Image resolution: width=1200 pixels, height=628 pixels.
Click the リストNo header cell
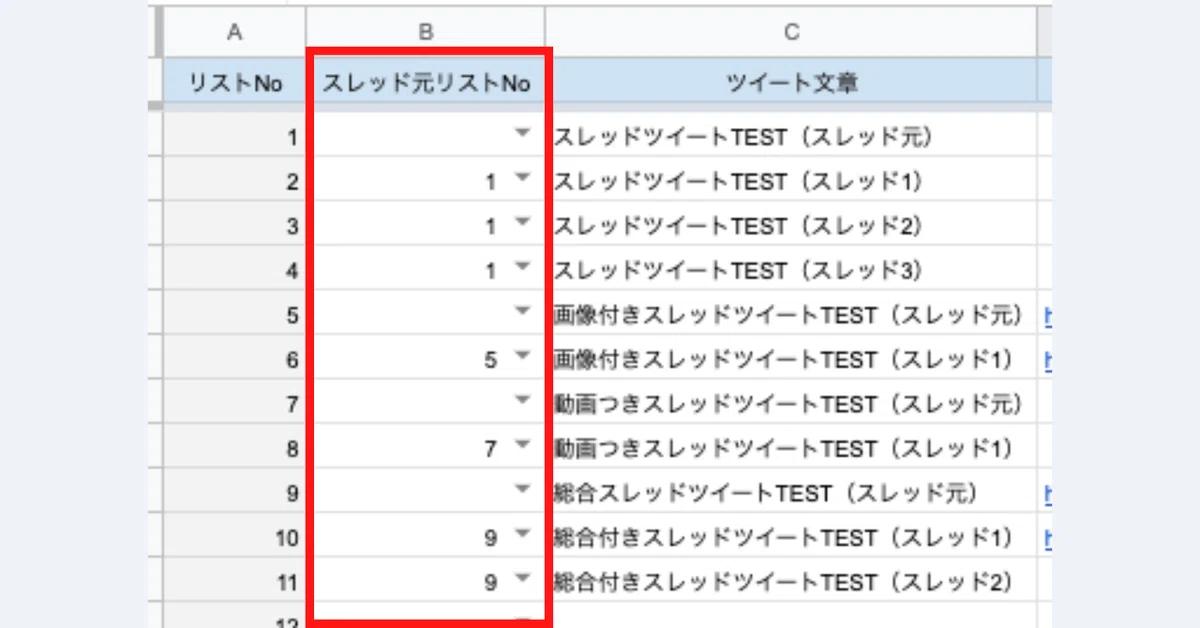[236, 84]
